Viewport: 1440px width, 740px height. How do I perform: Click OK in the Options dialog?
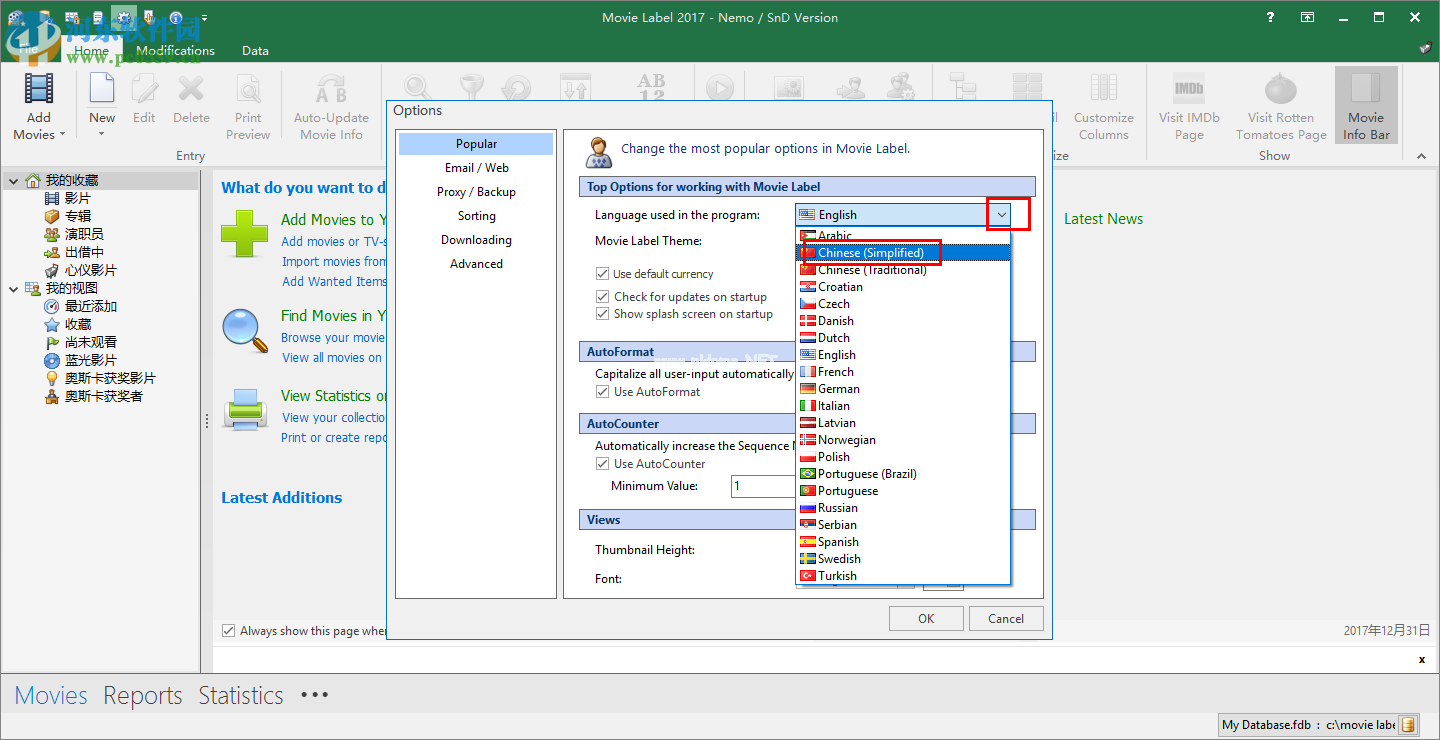click(926, 618)
